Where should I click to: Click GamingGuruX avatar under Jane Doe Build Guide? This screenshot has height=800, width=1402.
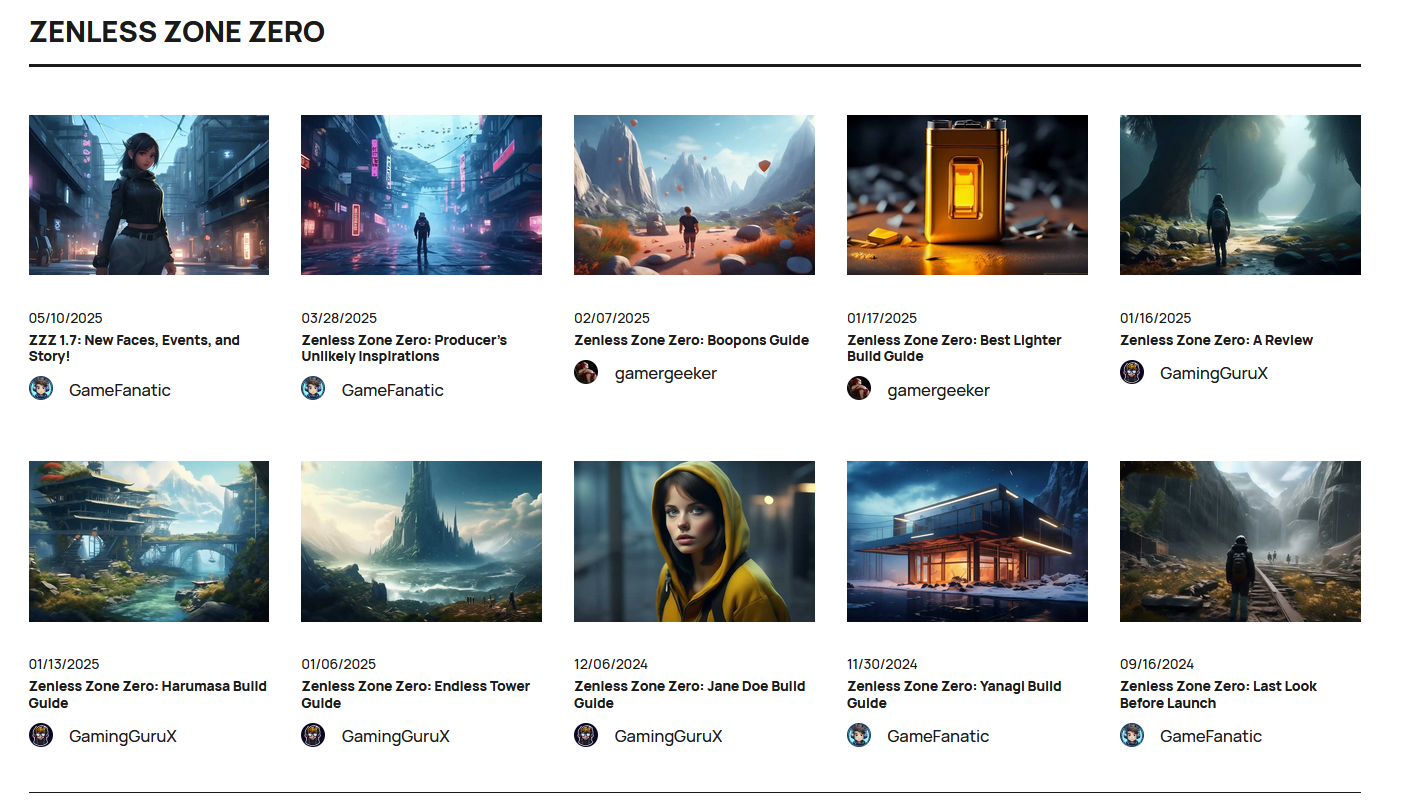click(586, 735)
